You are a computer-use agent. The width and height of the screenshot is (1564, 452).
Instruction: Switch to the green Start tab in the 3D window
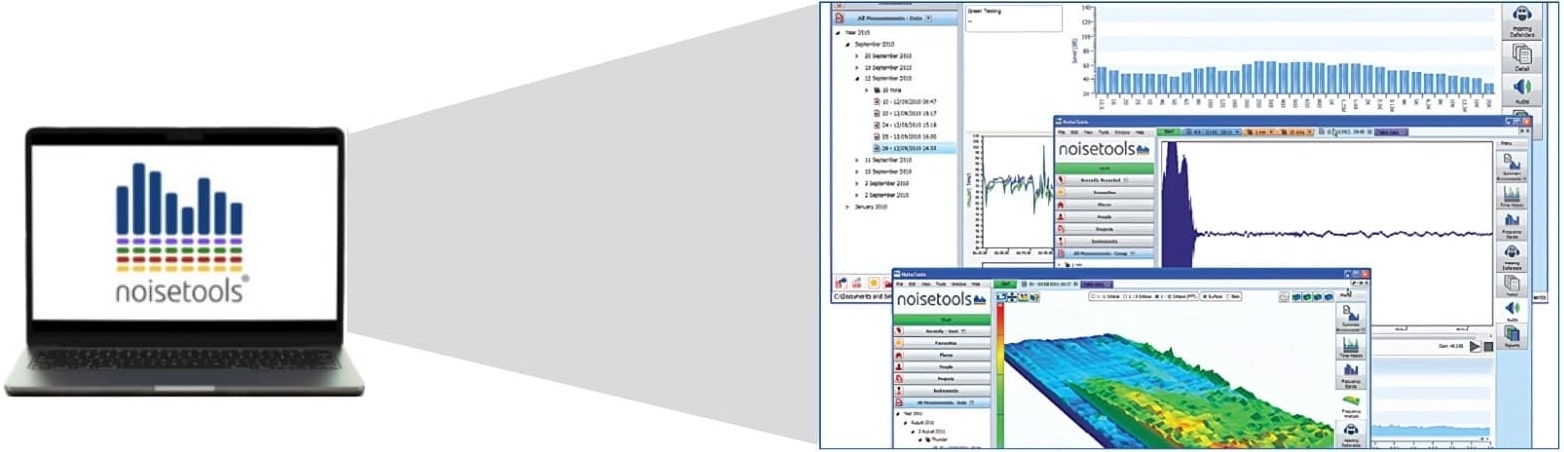coord(1005,284)
